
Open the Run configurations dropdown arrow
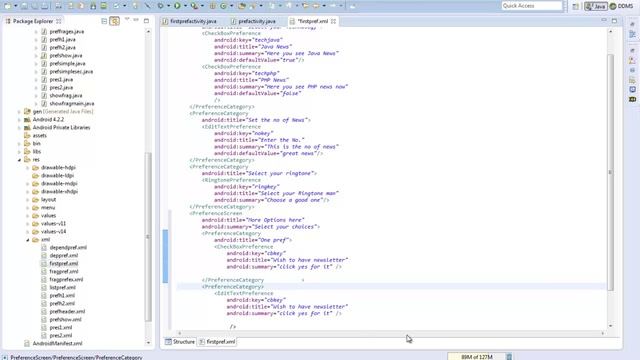click(x=185, y=6)
